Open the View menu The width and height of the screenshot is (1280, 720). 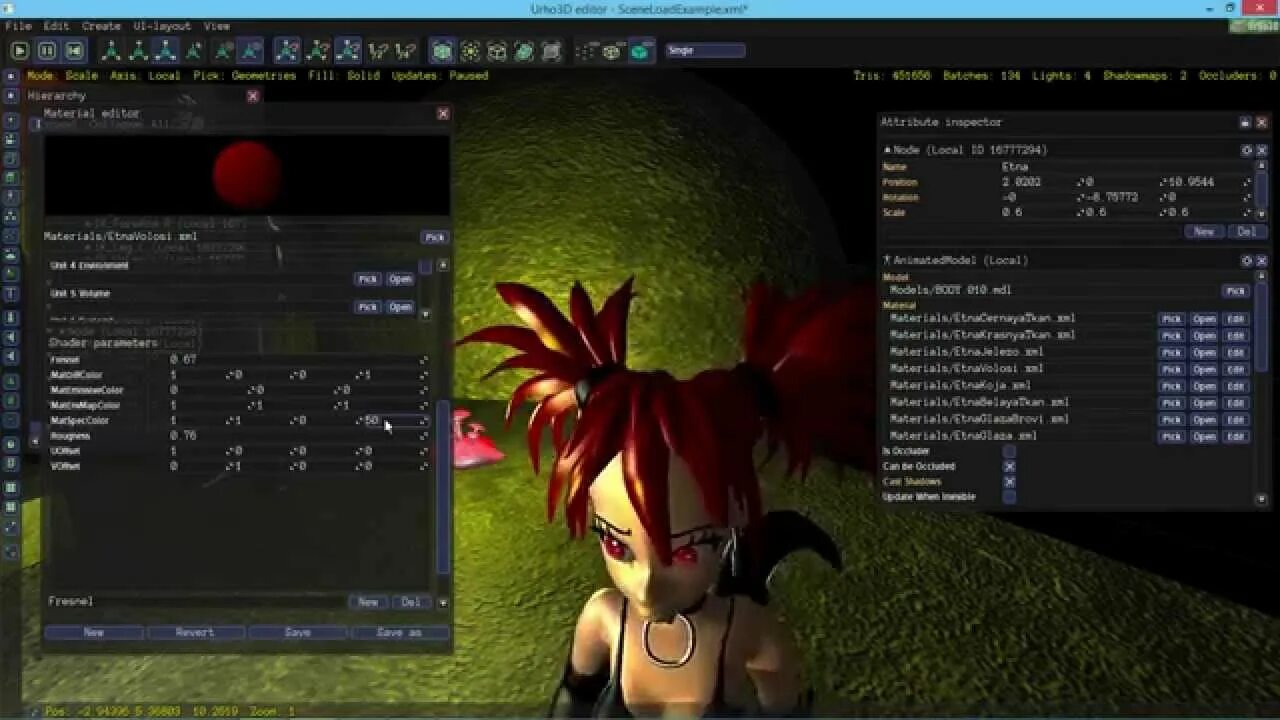click(x=216, y=26)
